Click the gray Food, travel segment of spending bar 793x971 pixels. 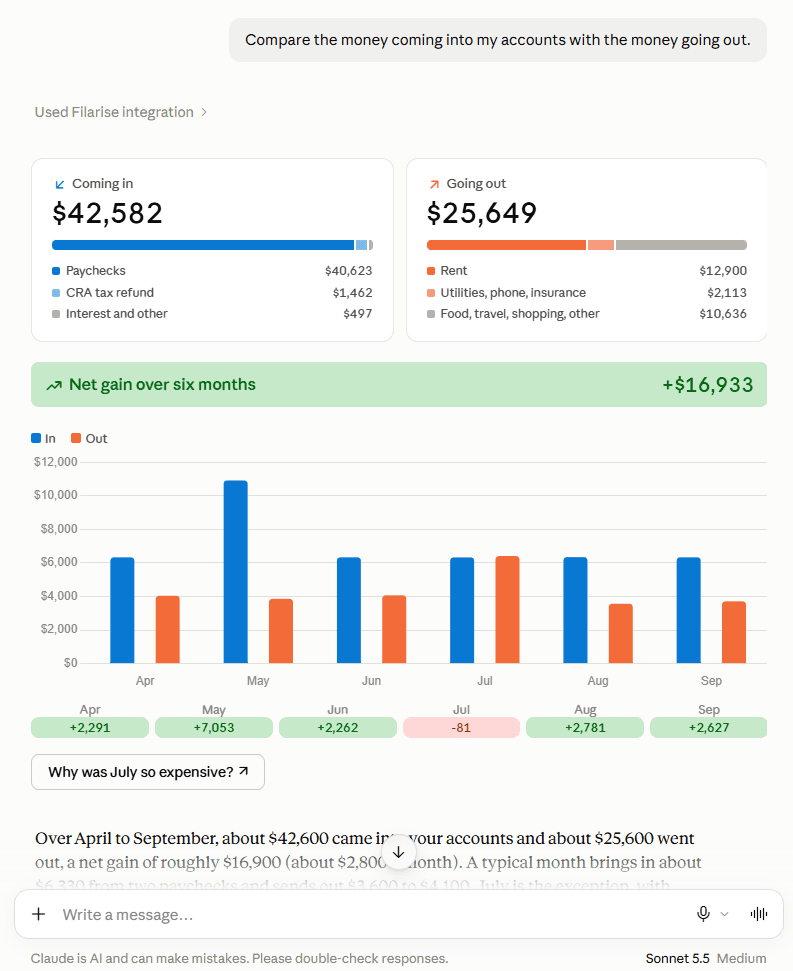point(681,245)
